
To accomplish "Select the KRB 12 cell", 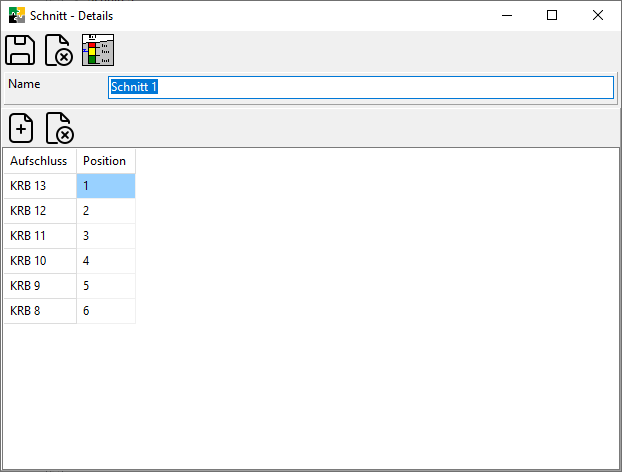I will (39, 211).
